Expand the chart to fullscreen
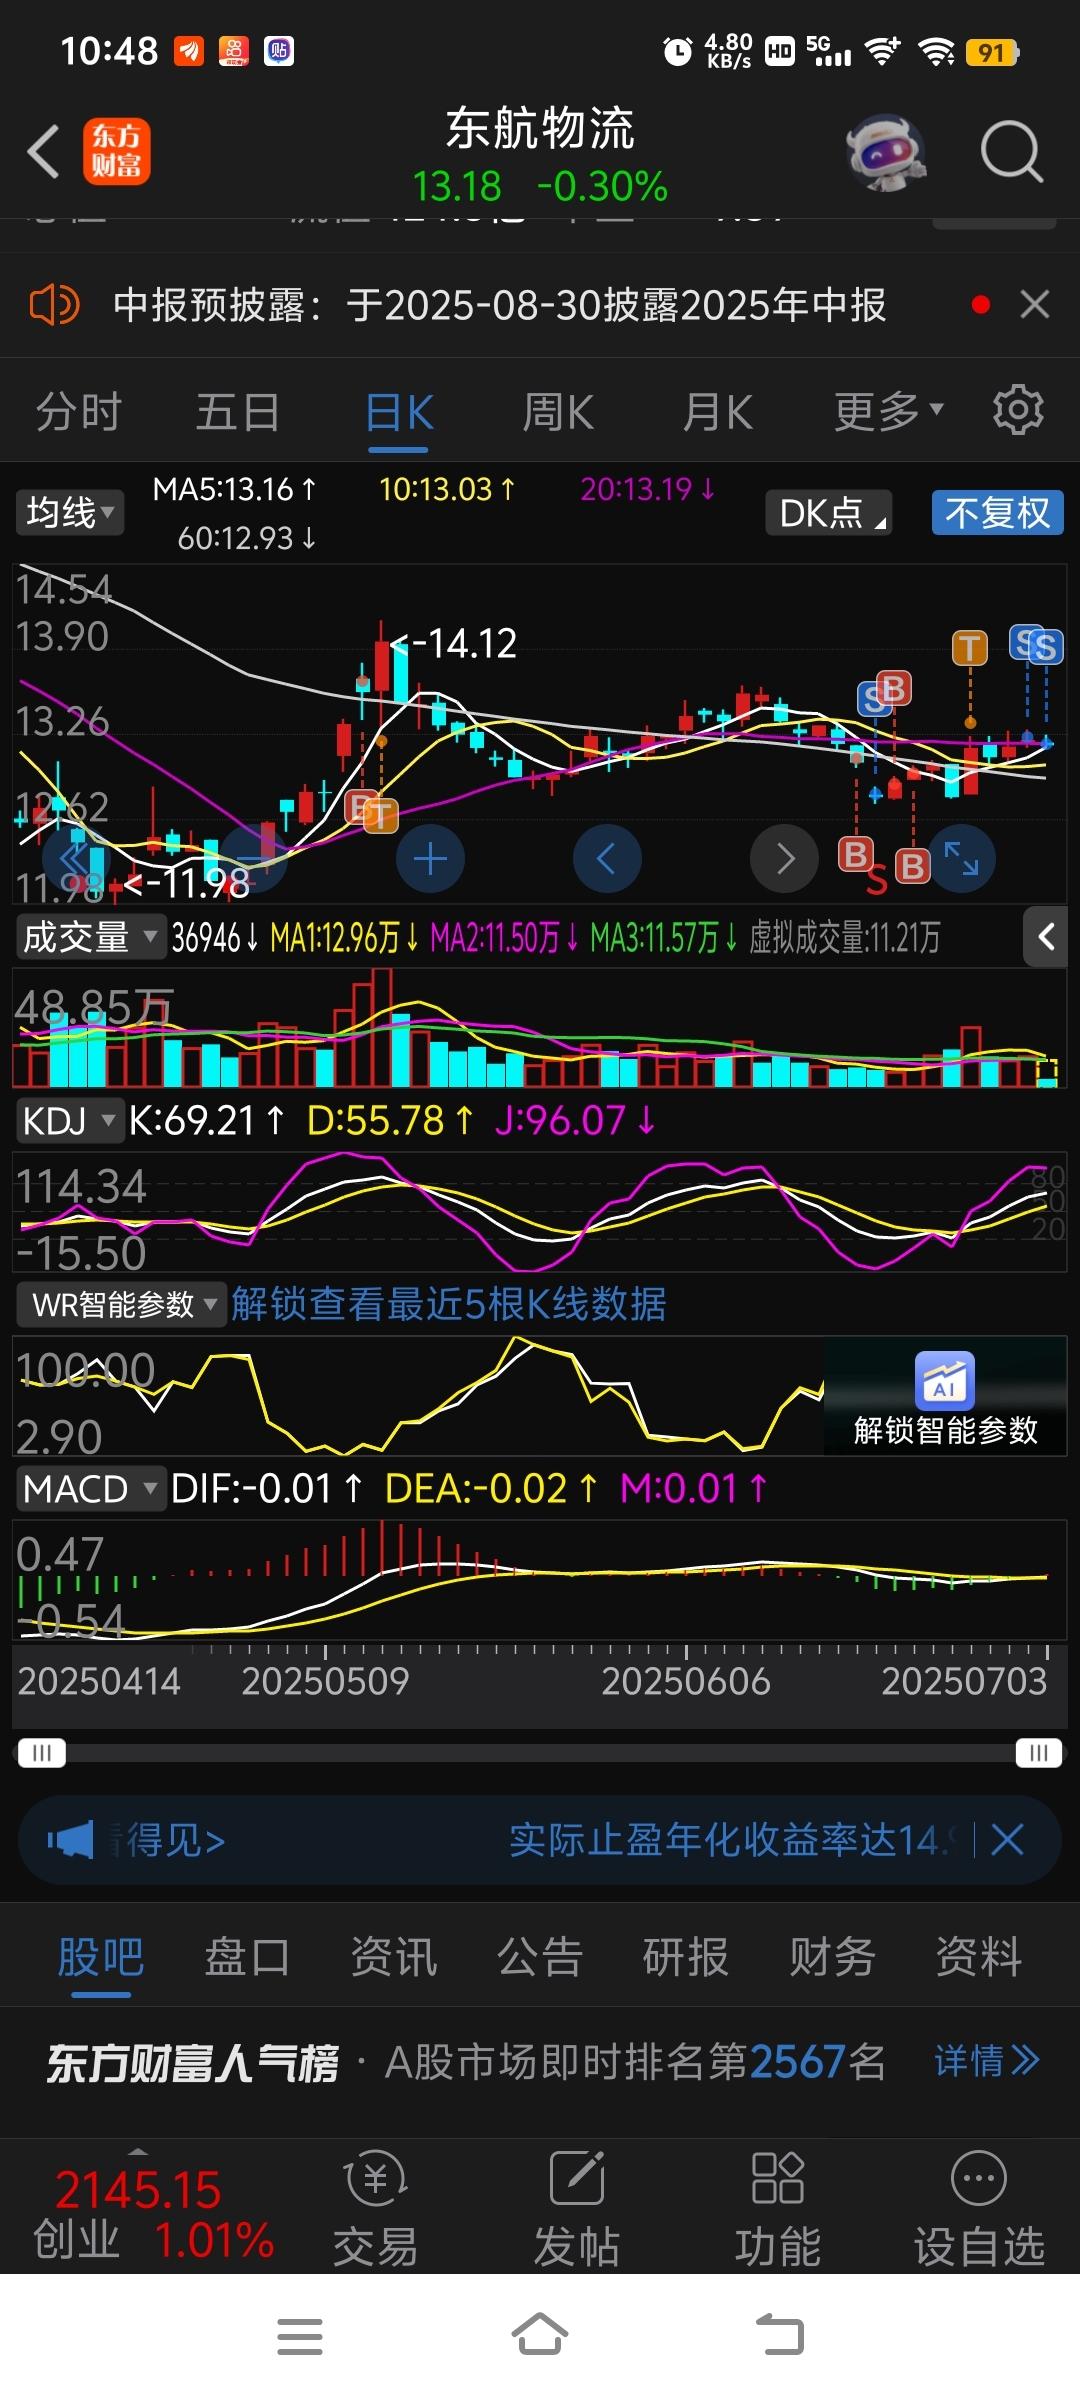Viewport: 1080px width, 2400px height. coord(962,858)
